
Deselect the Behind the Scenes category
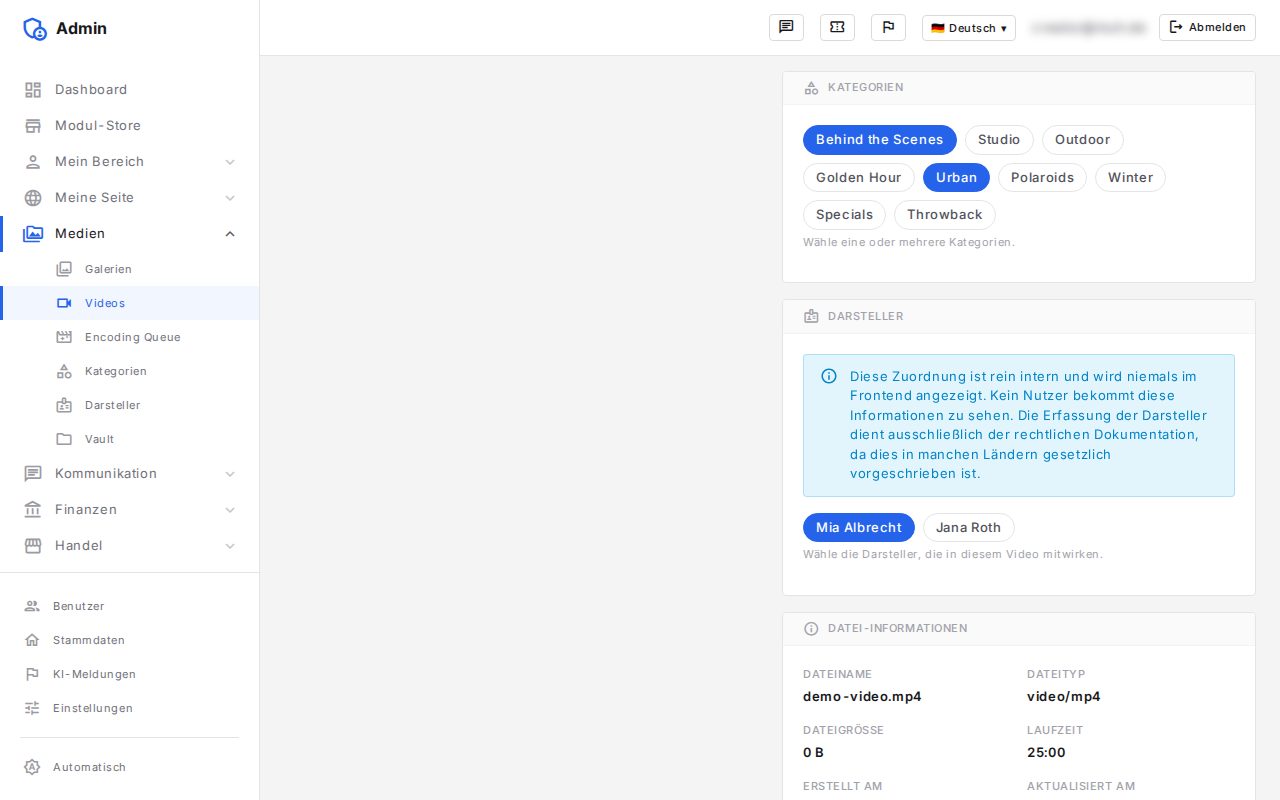click(880, 140)
